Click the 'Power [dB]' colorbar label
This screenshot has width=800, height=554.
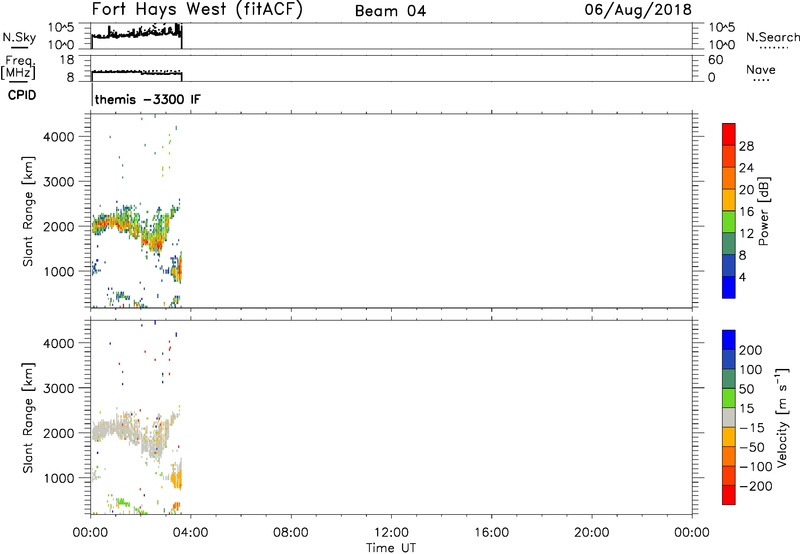763,211
